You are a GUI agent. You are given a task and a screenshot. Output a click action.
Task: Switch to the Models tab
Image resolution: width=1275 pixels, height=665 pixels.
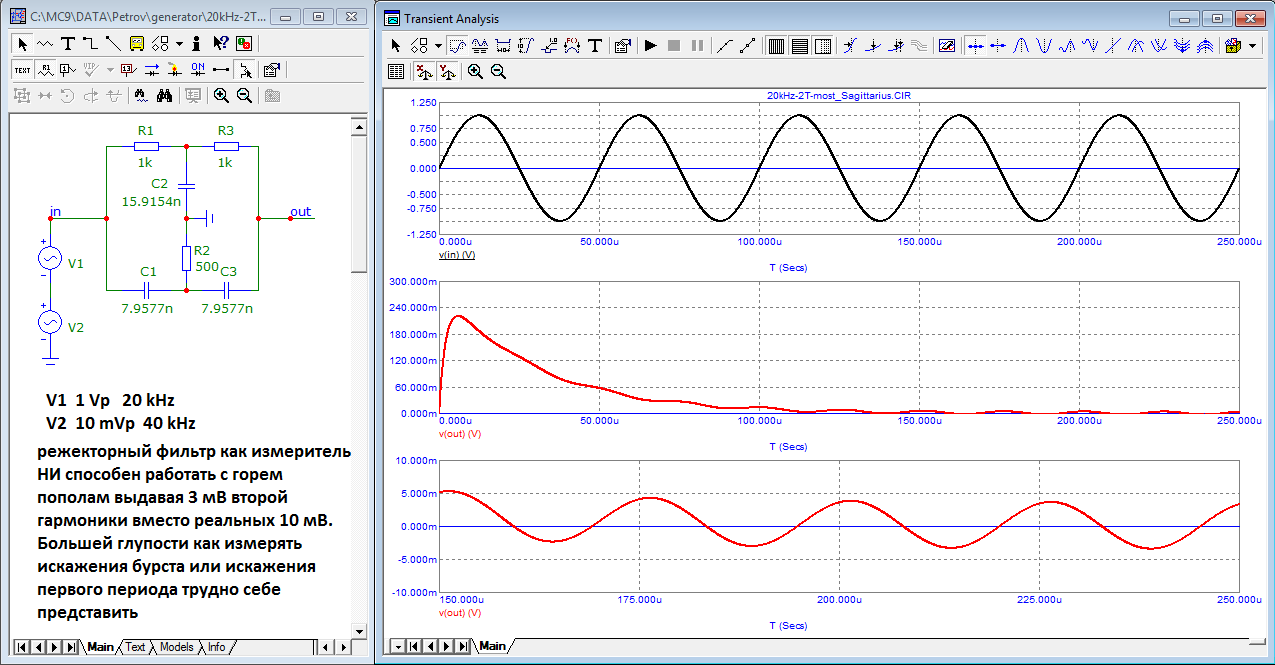176,647
